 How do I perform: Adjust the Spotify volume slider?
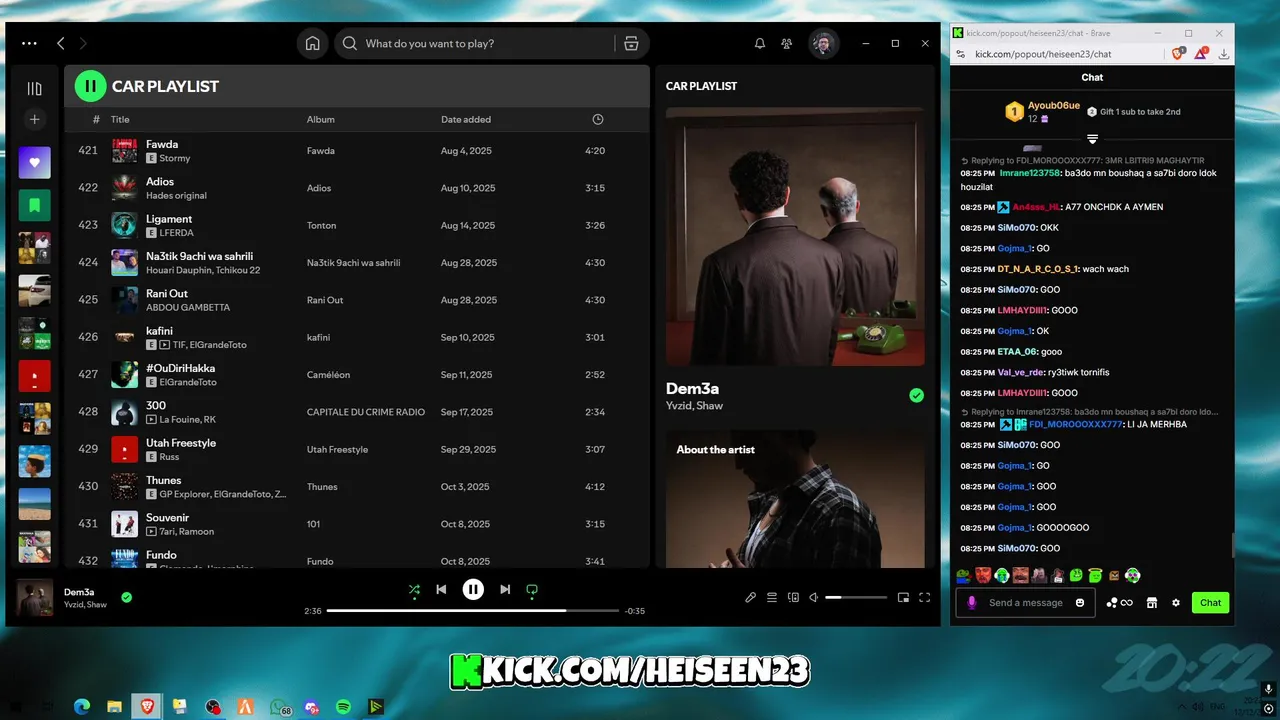[856, 597]
